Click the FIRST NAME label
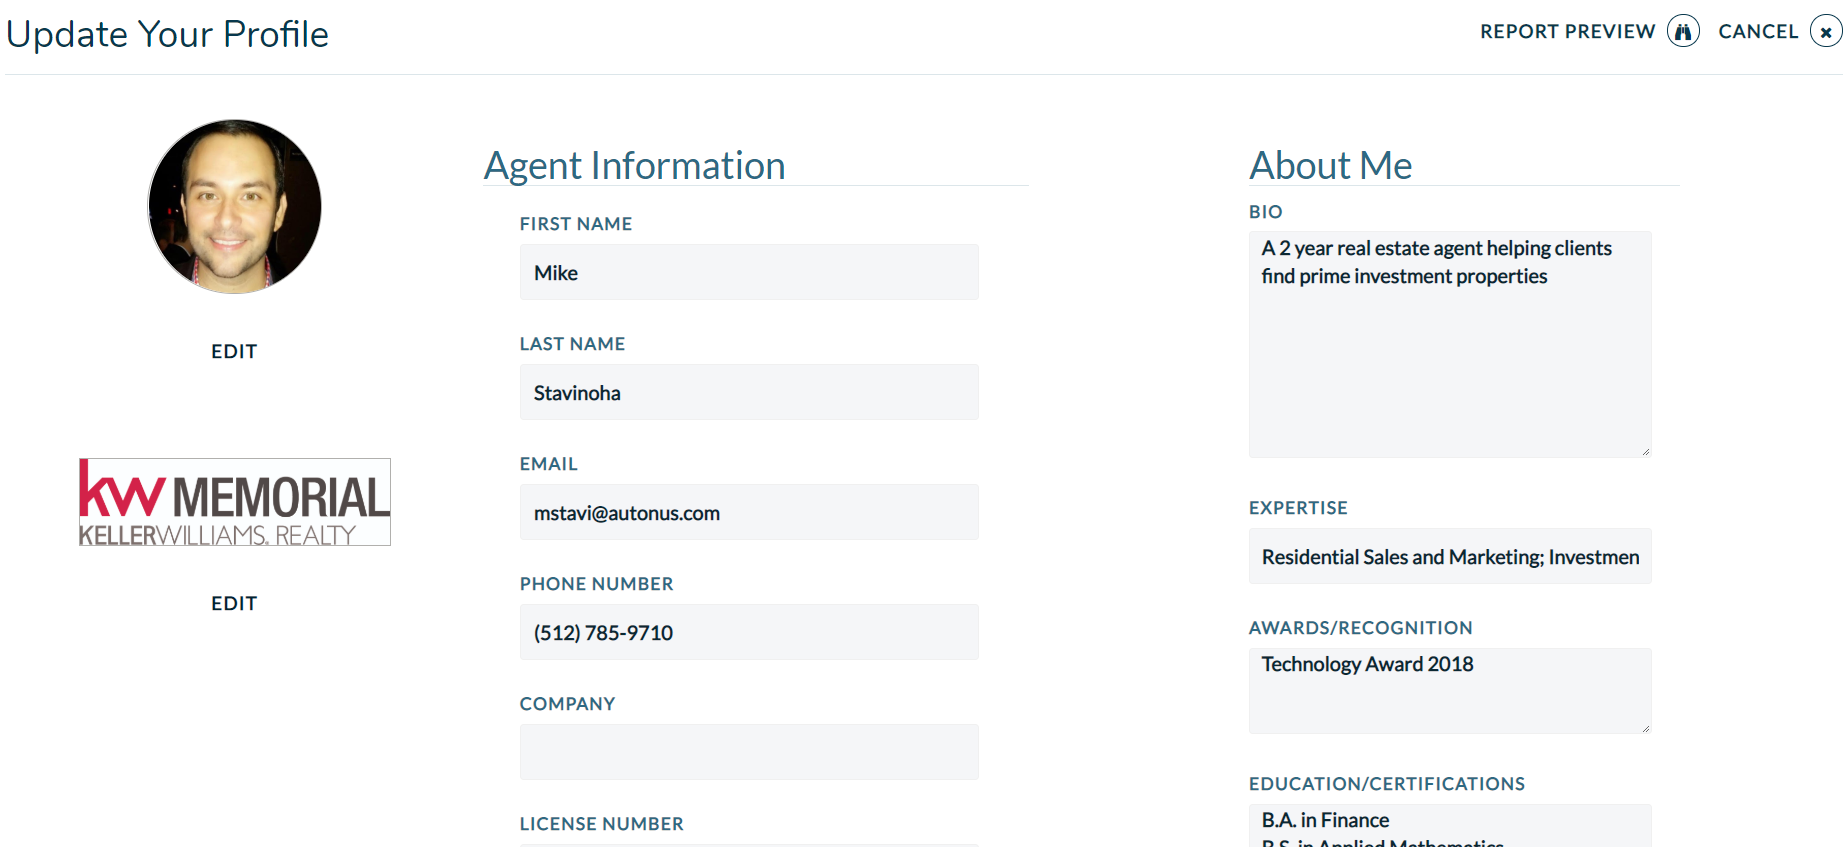This screenshot has width=1847, height=847. [x=576, y=224]
